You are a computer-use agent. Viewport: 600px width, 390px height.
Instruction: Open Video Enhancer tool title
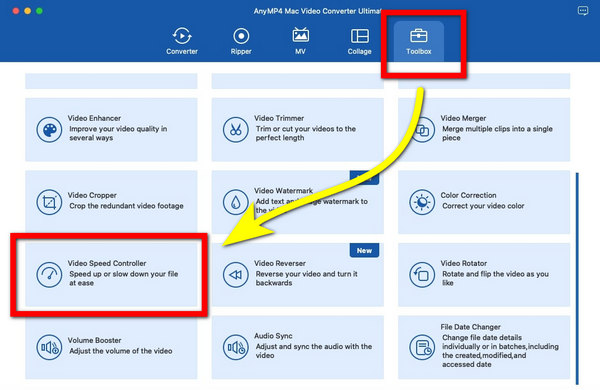pos(94,118)
